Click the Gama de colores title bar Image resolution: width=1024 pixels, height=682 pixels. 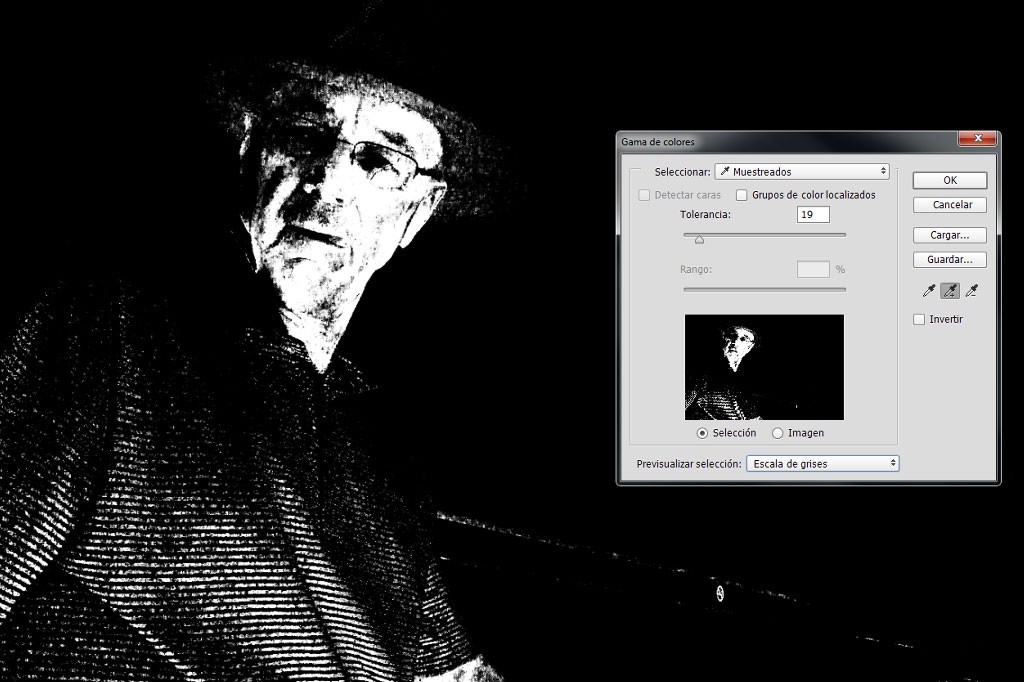point(787,142)
